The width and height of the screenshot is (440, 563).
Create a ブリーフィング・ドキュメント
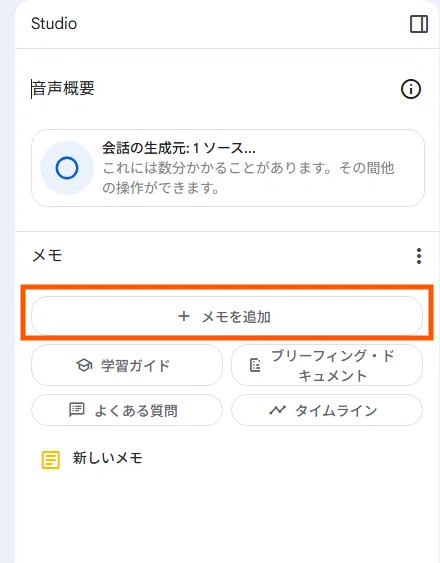pyautogui.click(x=327, y=365)
